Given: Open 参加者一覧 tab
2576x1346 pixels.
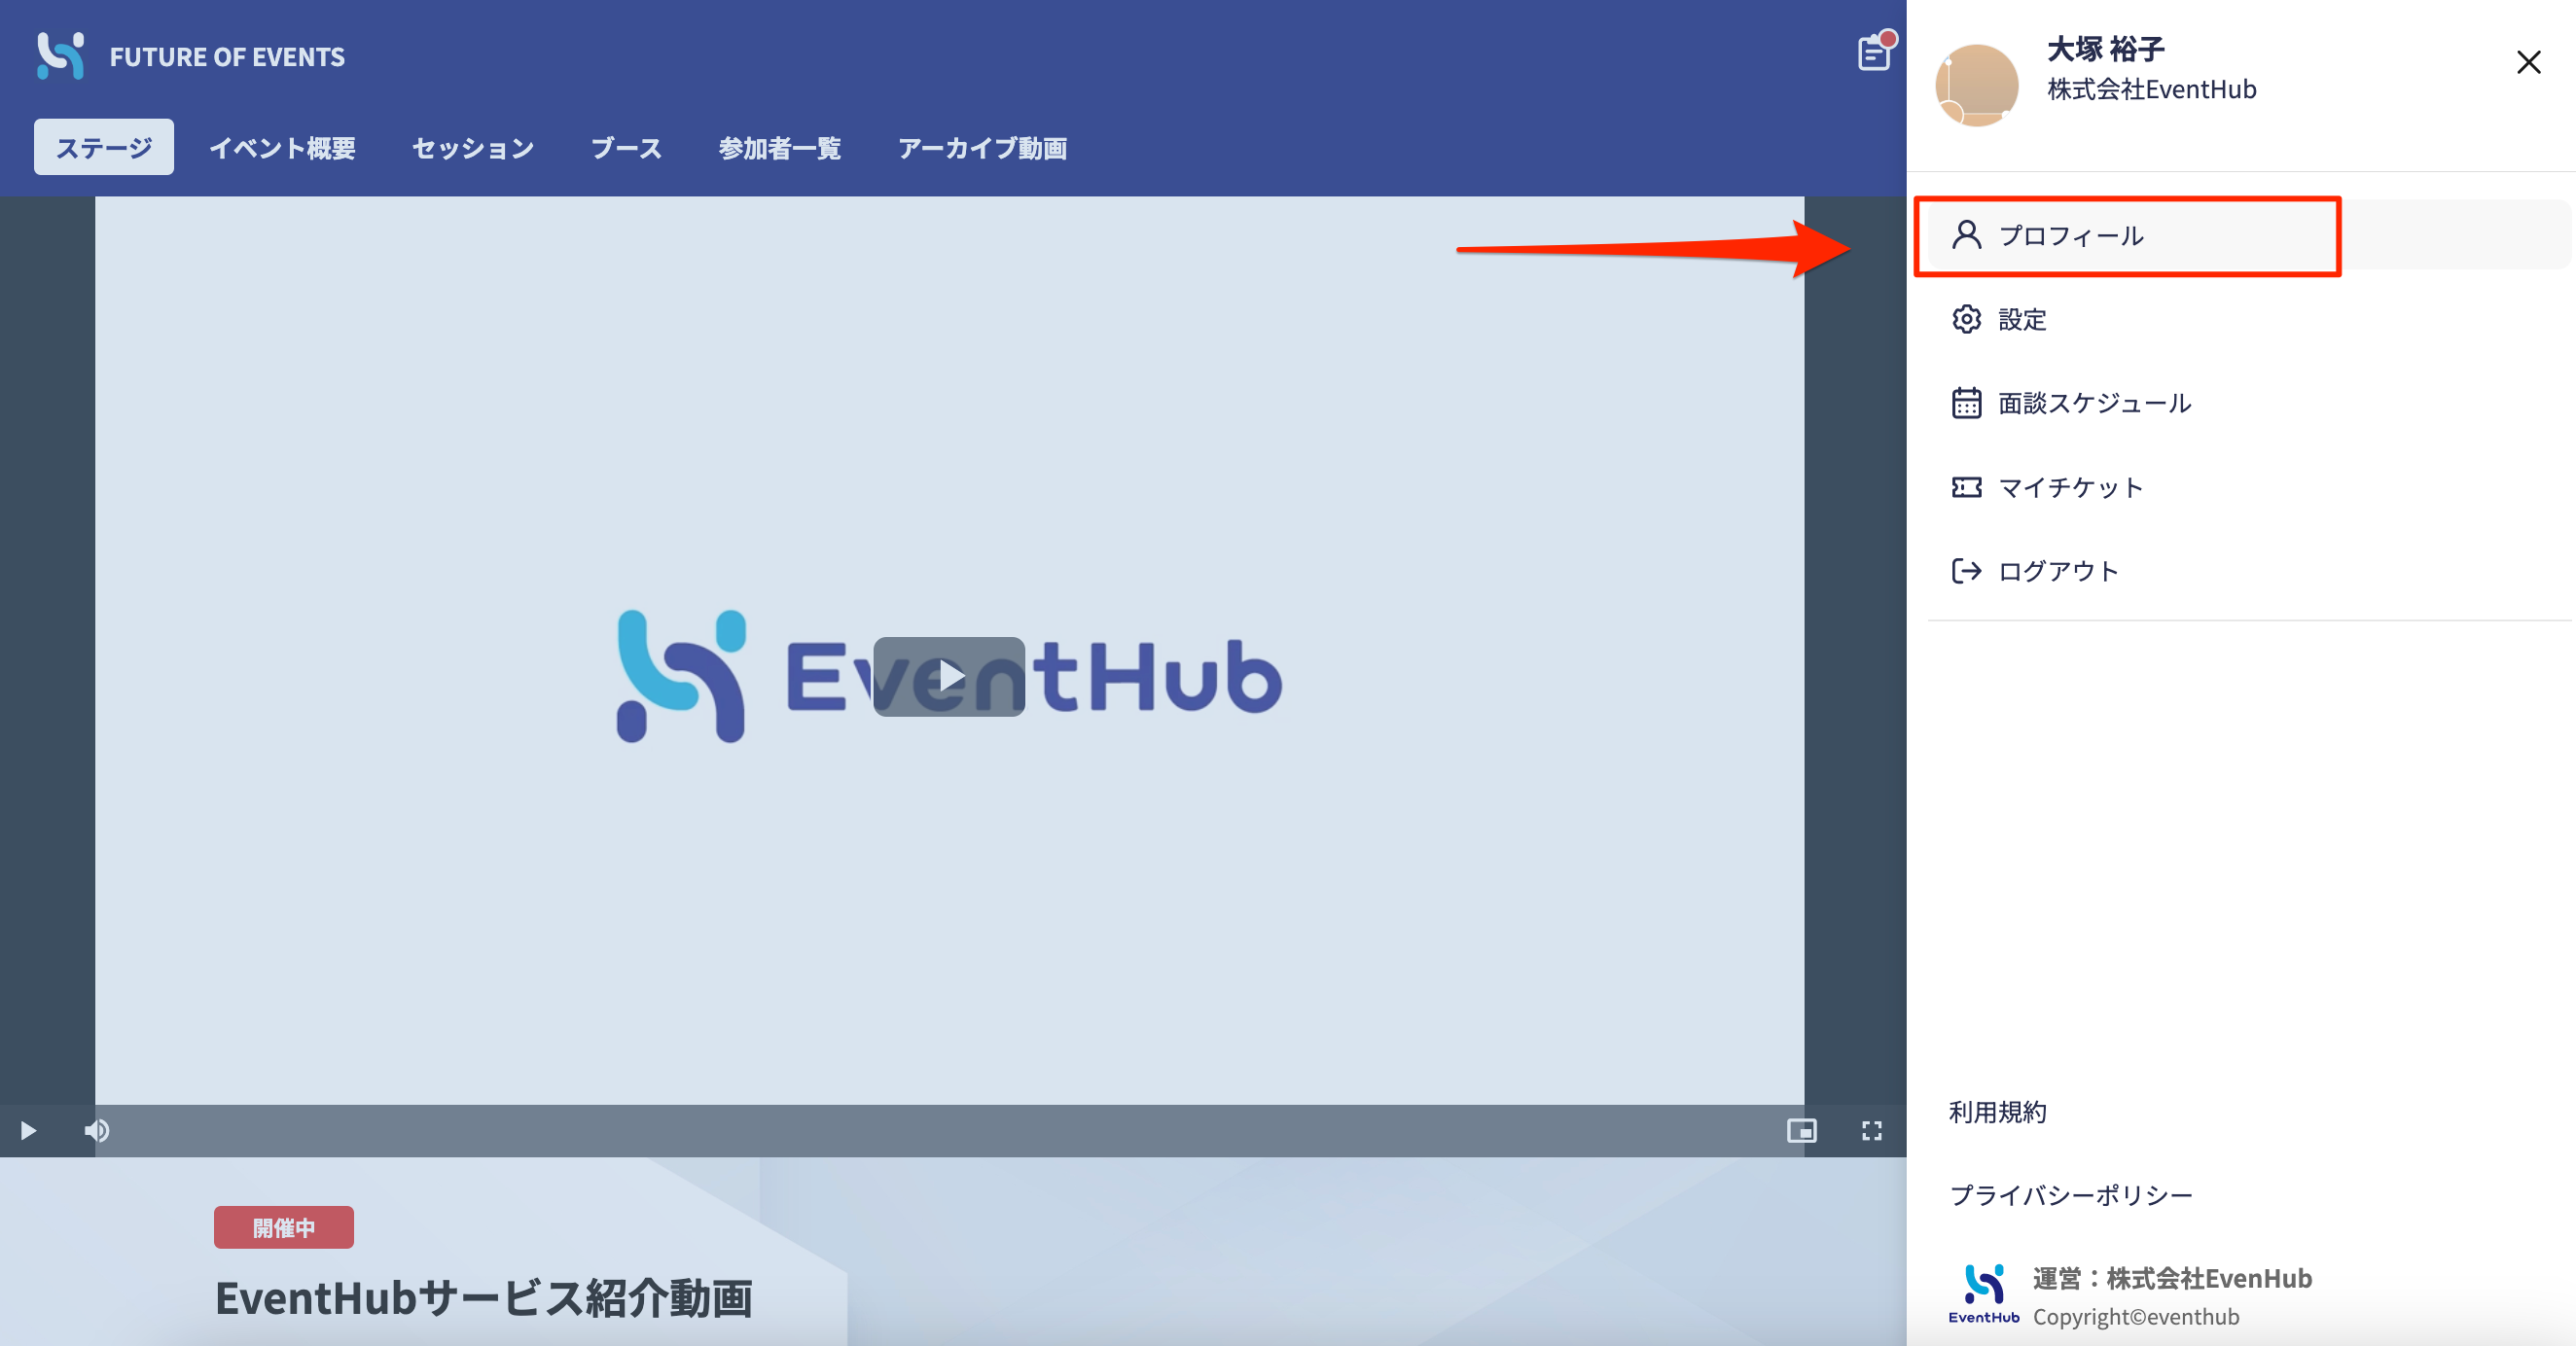Looking at the screenshot, I should click(x=780, y=148).
